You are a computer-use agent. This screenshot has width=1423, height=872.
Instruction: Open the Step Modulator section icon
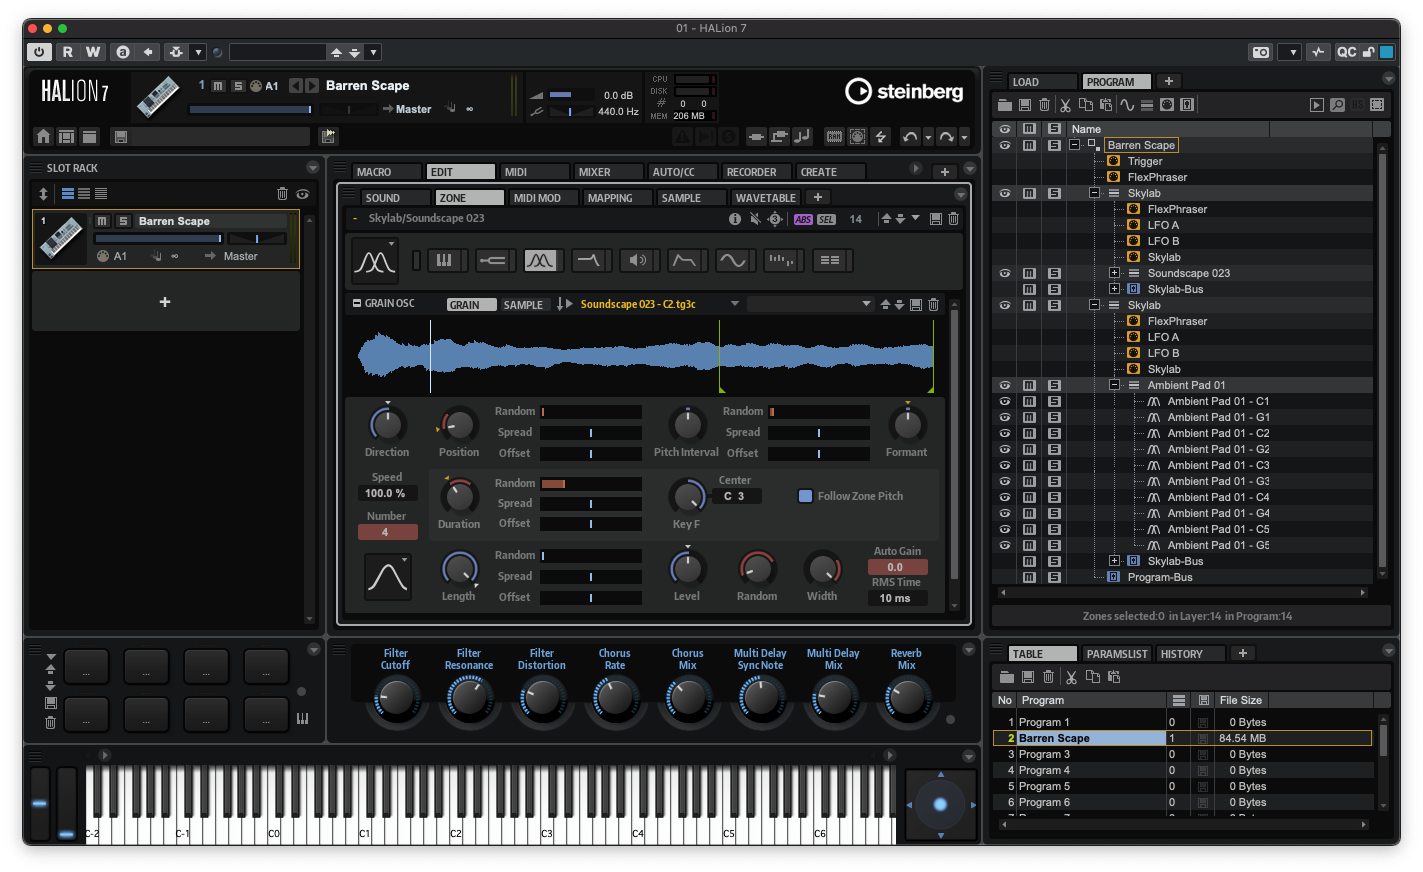780,260
